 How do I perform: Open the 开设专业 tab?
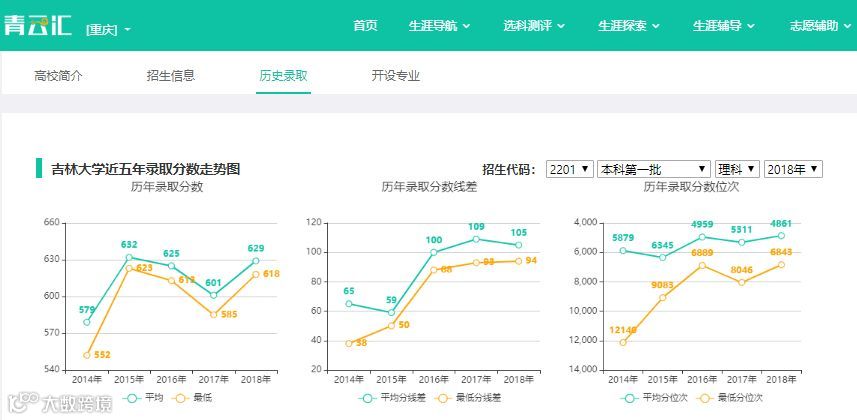[x=396, y=76]
